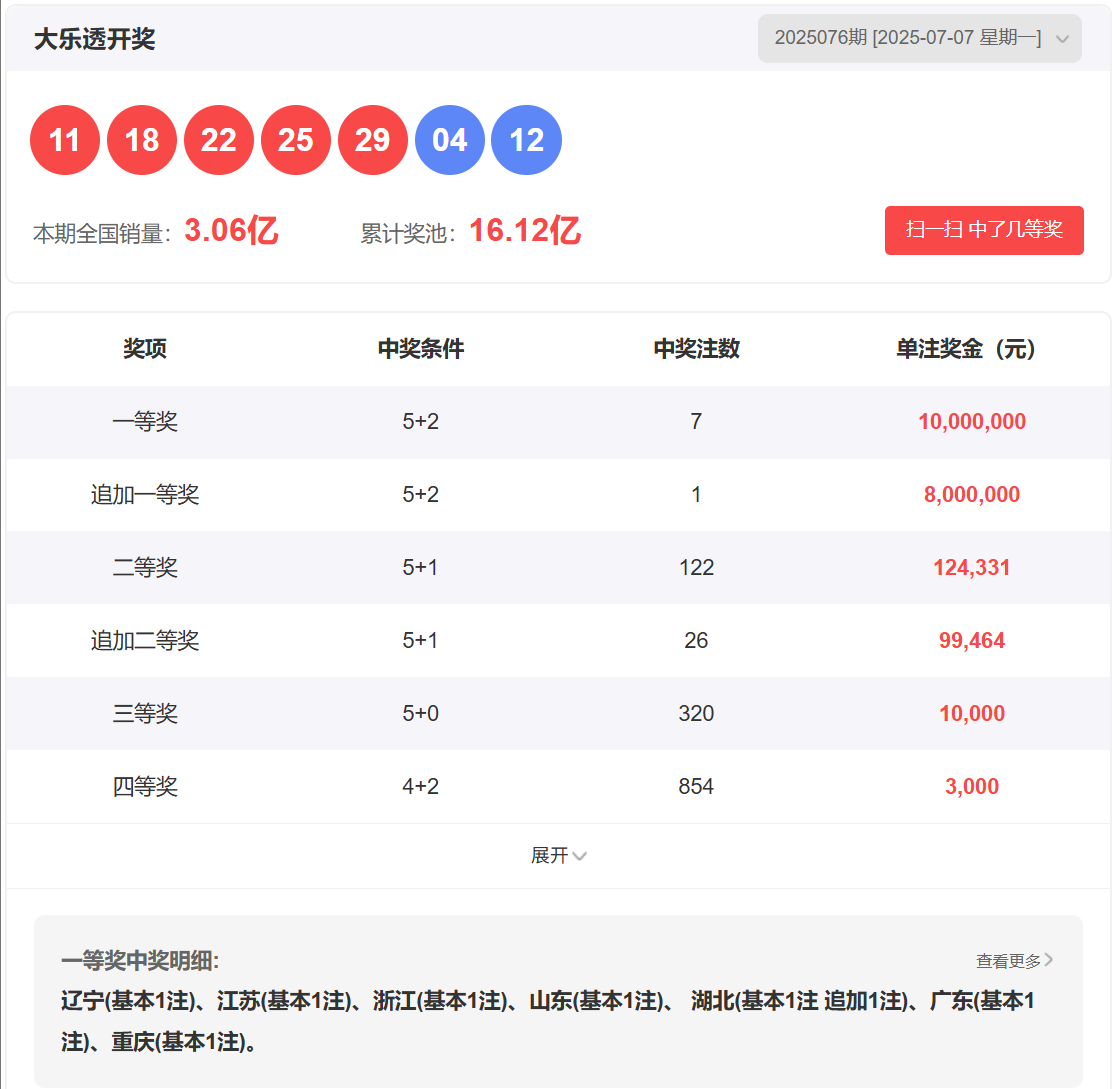Click blue ball number 12
Image resolution: width=1112 pixels, height=1089 pixels.
click(x=527, y=140)
